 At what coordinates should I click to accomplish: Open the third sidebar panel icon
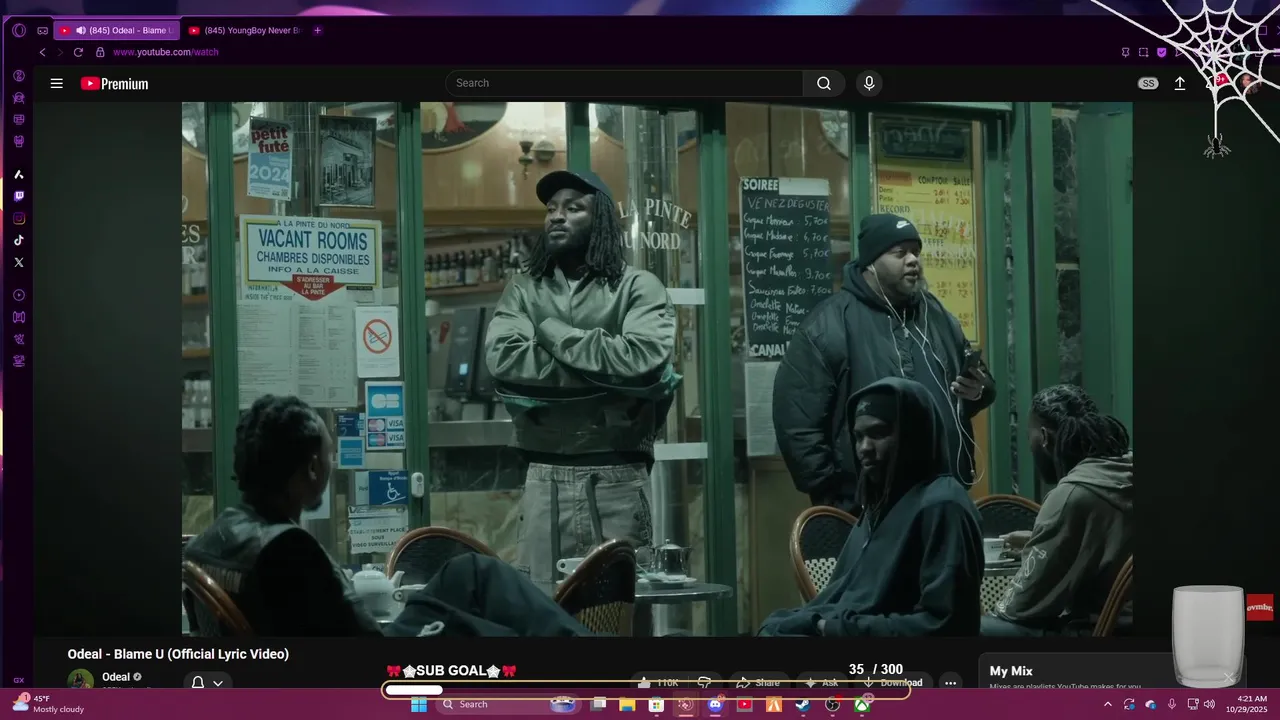point(18,120)
